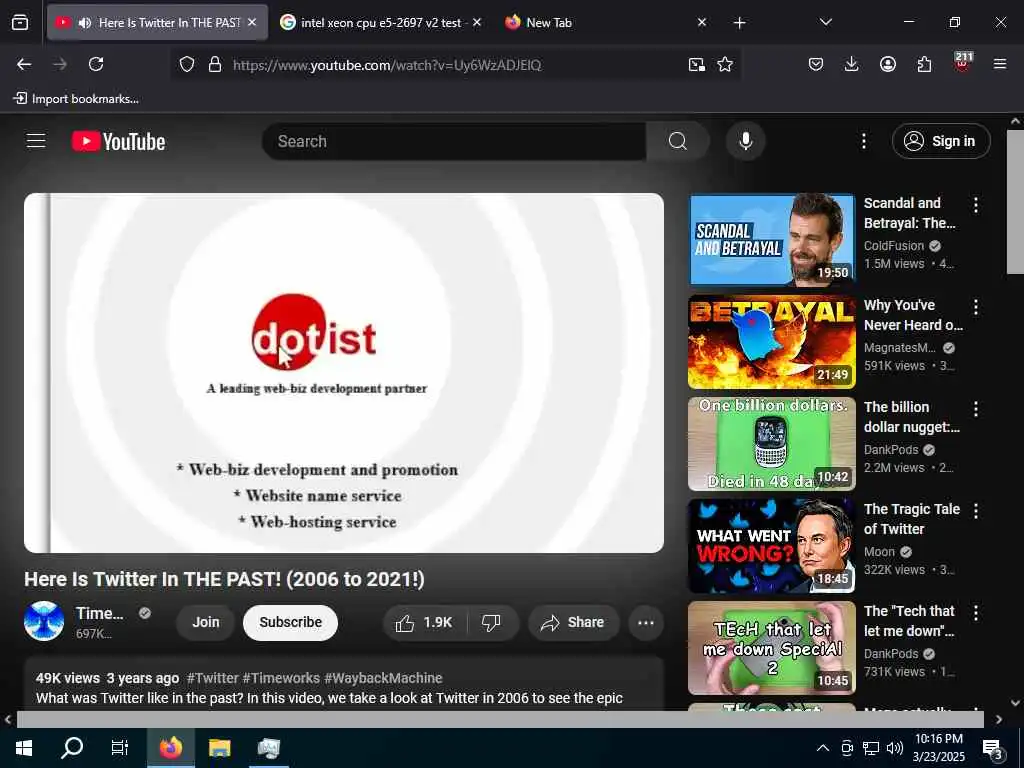The width and height of the screenshot is (1024, 768).
Task: Open menu for Tech that let me down
Action: [976, 613]
